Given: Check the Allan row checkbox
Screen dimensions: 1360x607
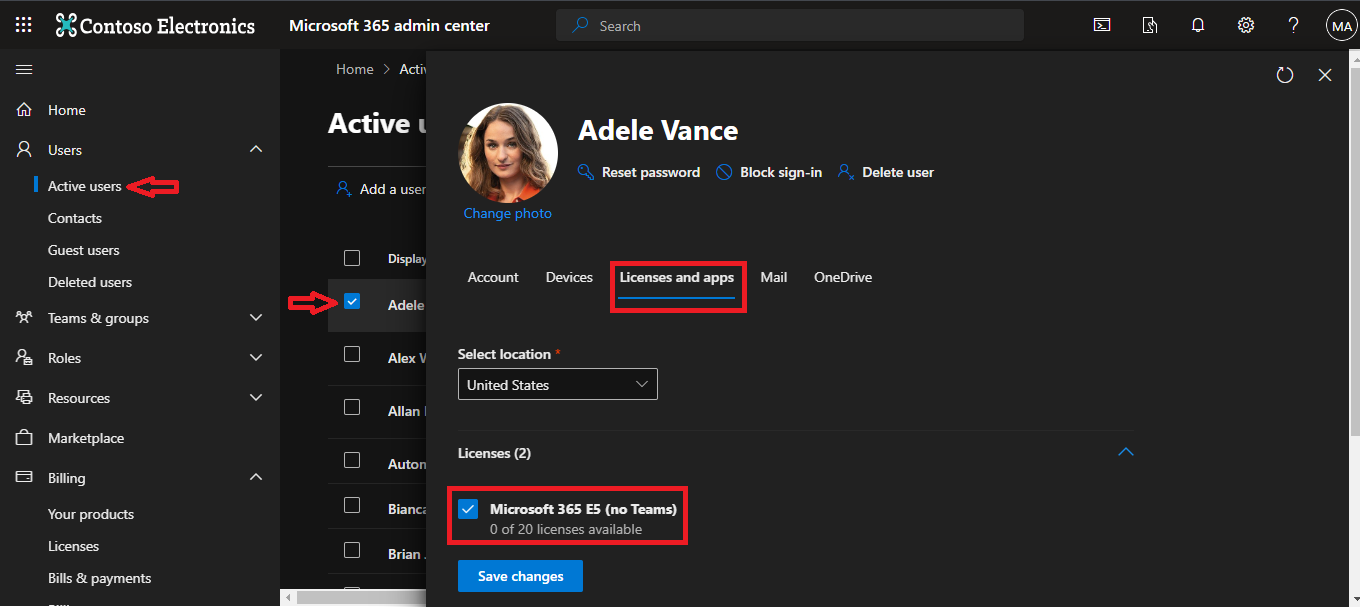Looking at the screenshot, I should (352, 407).
